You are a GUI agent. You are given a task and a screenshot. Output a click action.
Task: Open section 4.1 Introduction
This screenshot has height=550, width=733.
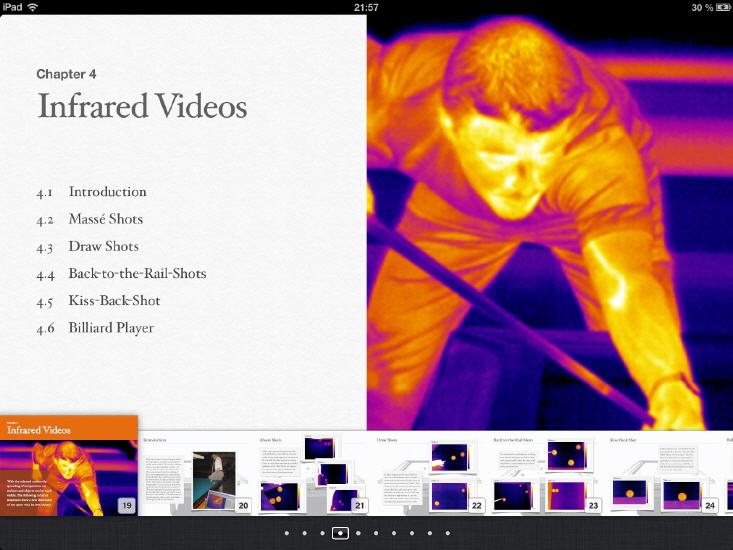[92, 192]
